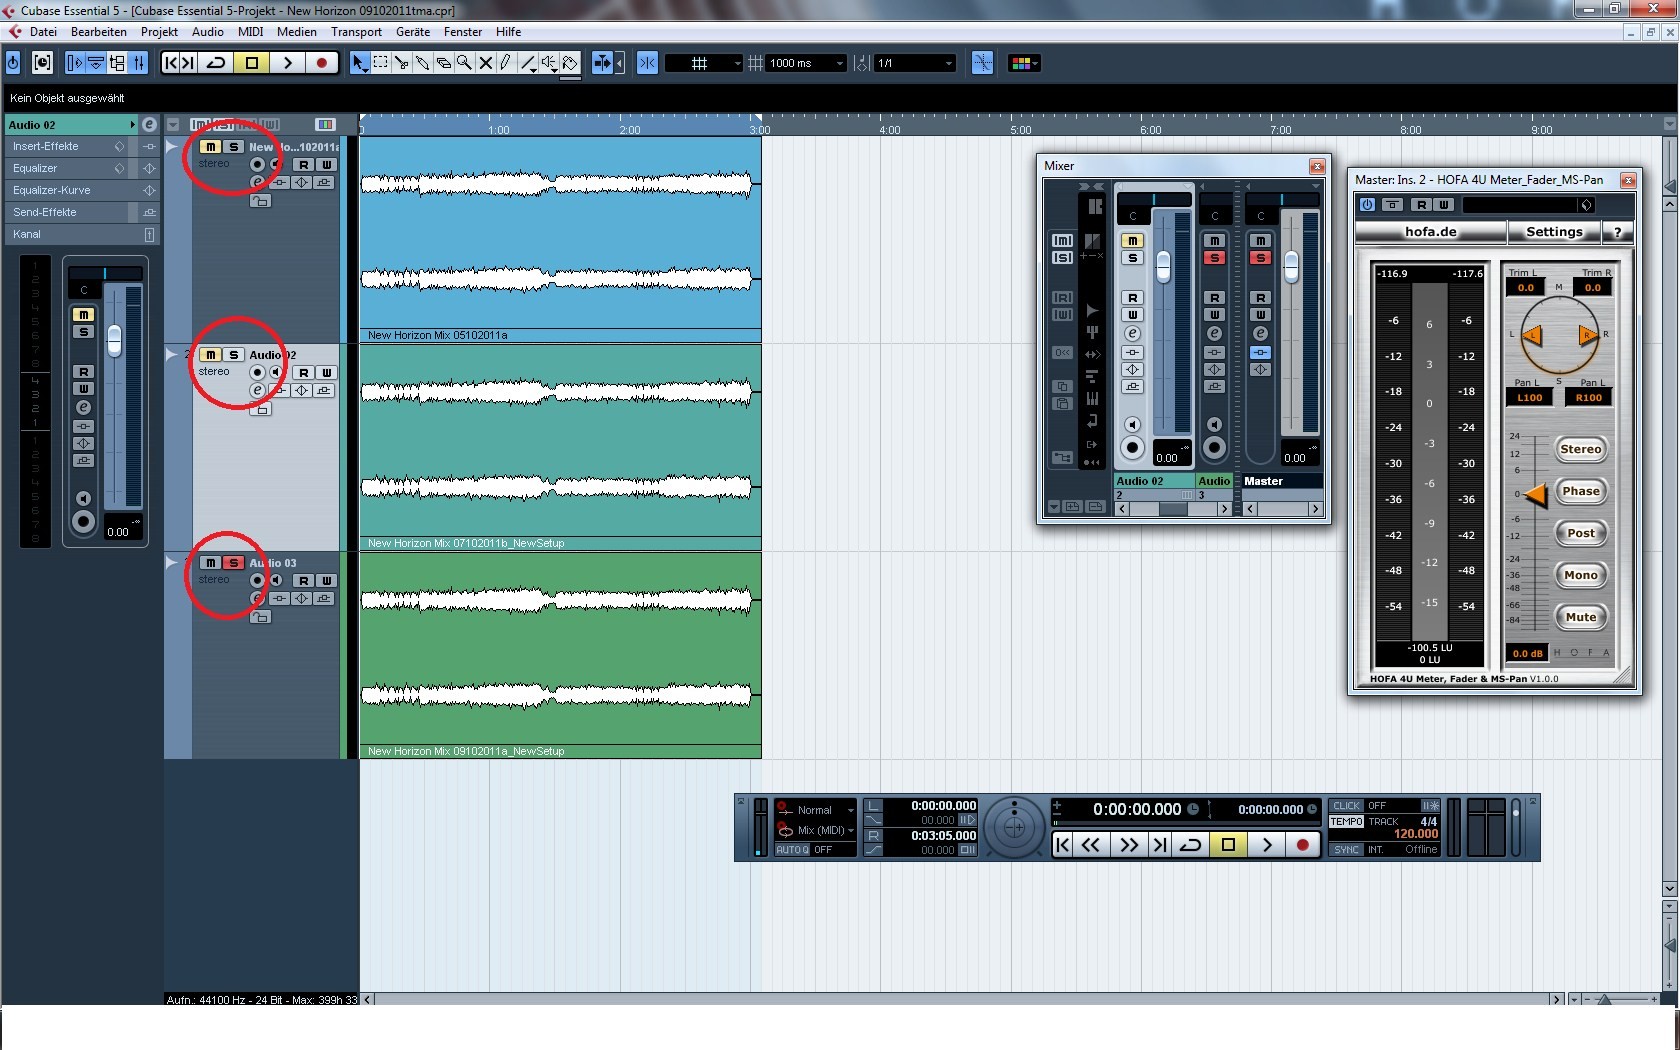Select the Range Selection tool
This screenshot has height=1050, width=1680.
tap(380, 63)
